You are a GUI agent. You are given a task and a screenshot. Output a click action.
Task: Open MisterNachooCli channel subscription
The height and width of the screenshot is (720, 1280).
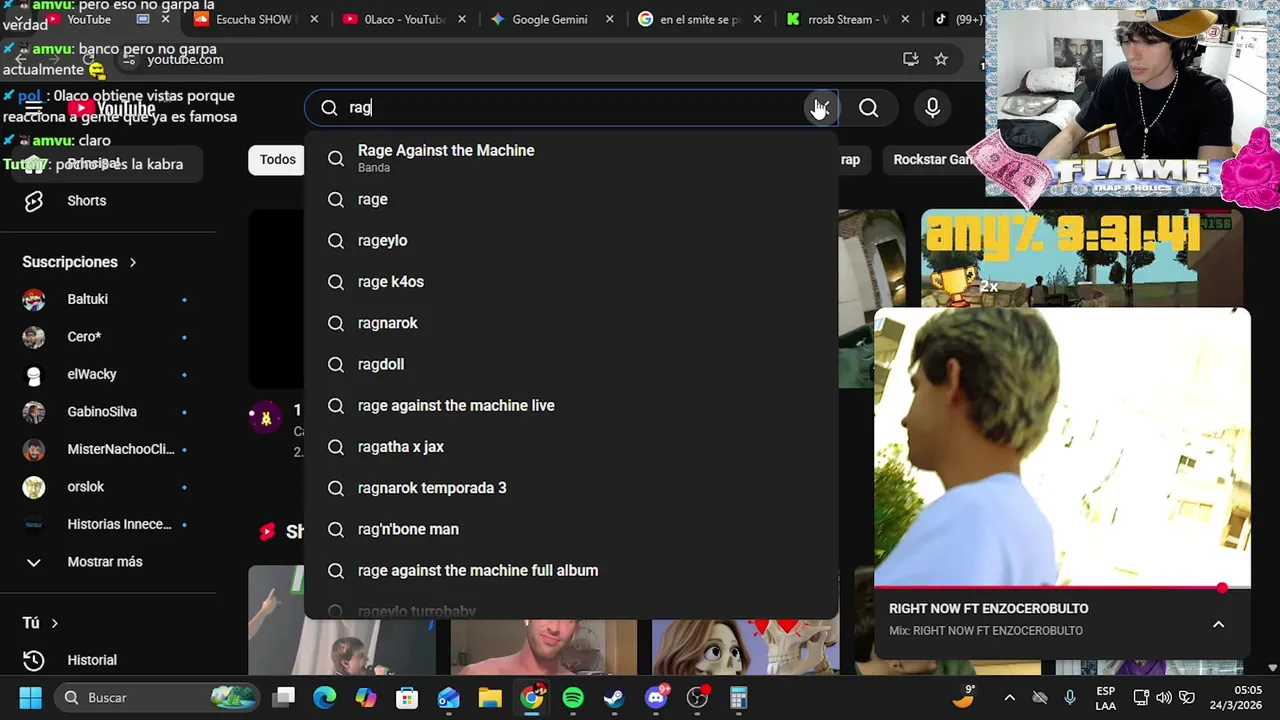pyautogui.click(x=108, y=449)
